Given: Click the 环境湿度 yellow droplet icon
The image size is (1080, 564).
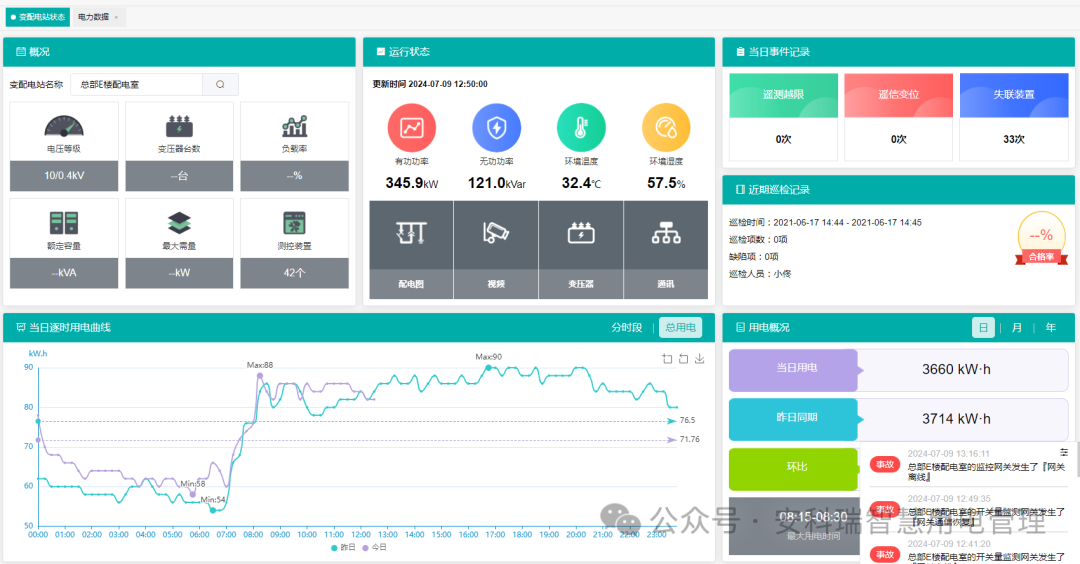Looking at the screenshot, I should pyautogui.click(x=666, y=127).
